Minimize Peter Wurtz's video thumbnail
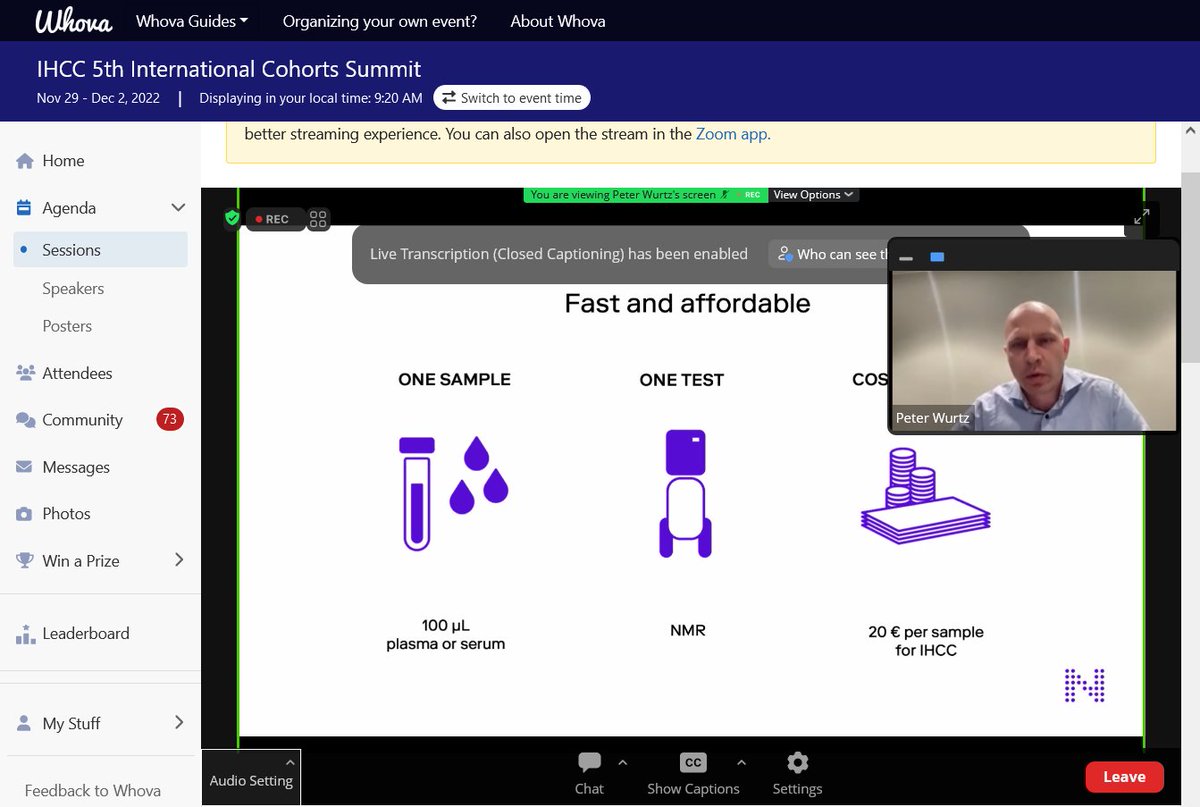The image size is (1200, 807). [906, 258]
